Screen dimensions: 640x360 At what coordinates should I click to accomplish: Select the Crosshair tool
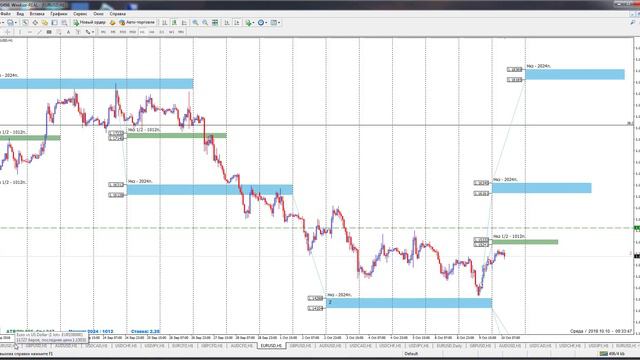(8, 32)
